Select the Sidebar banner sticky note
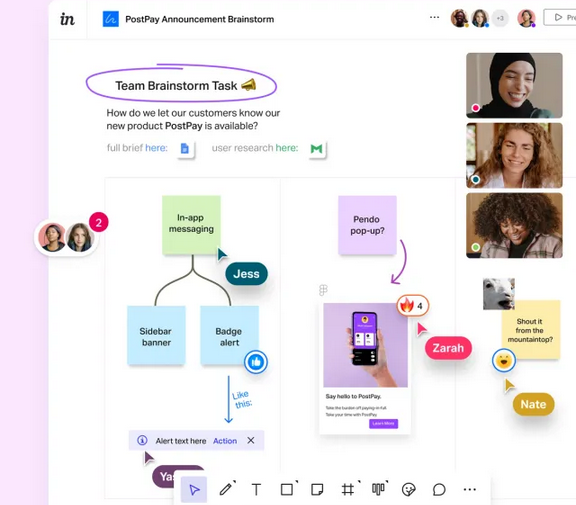Viewport: 576px width, 505px height. point(156,335)
